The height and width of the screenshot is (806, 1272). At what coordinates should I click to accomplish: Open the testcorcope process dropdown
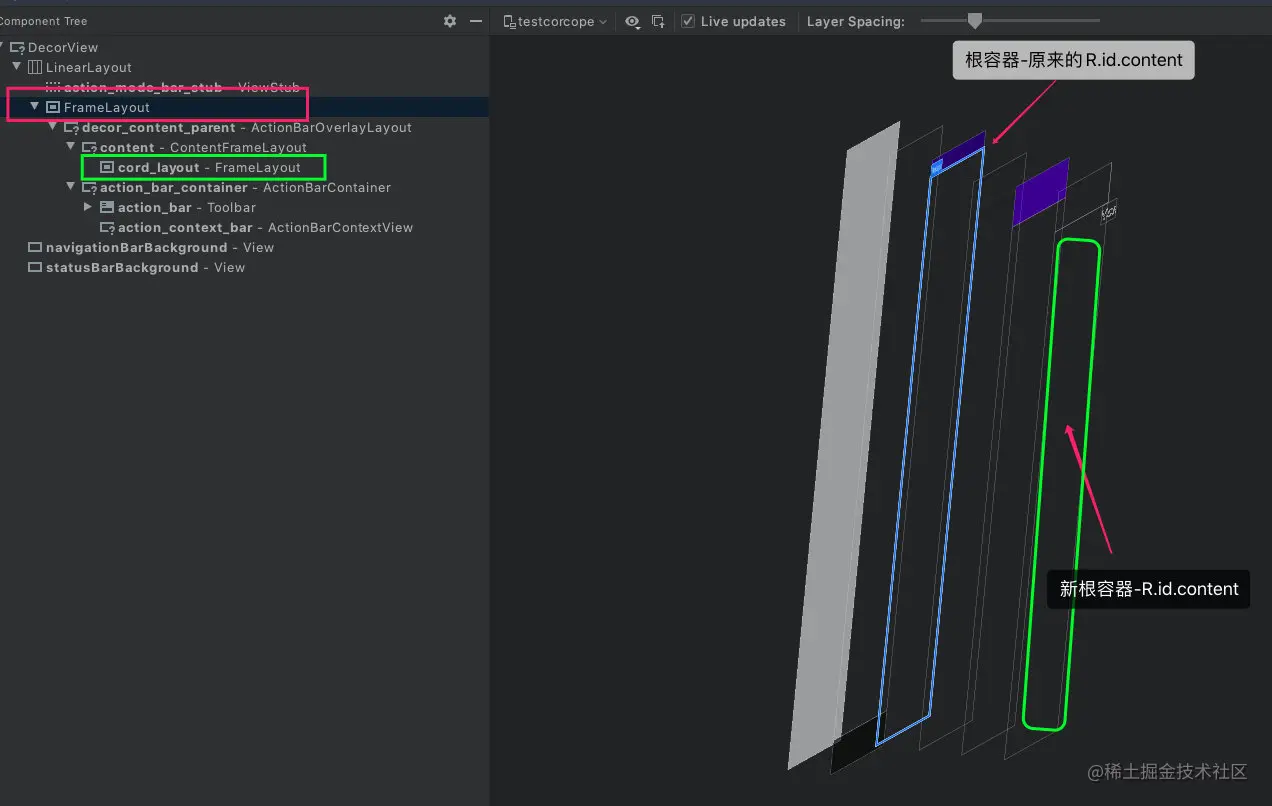point(555,21)
